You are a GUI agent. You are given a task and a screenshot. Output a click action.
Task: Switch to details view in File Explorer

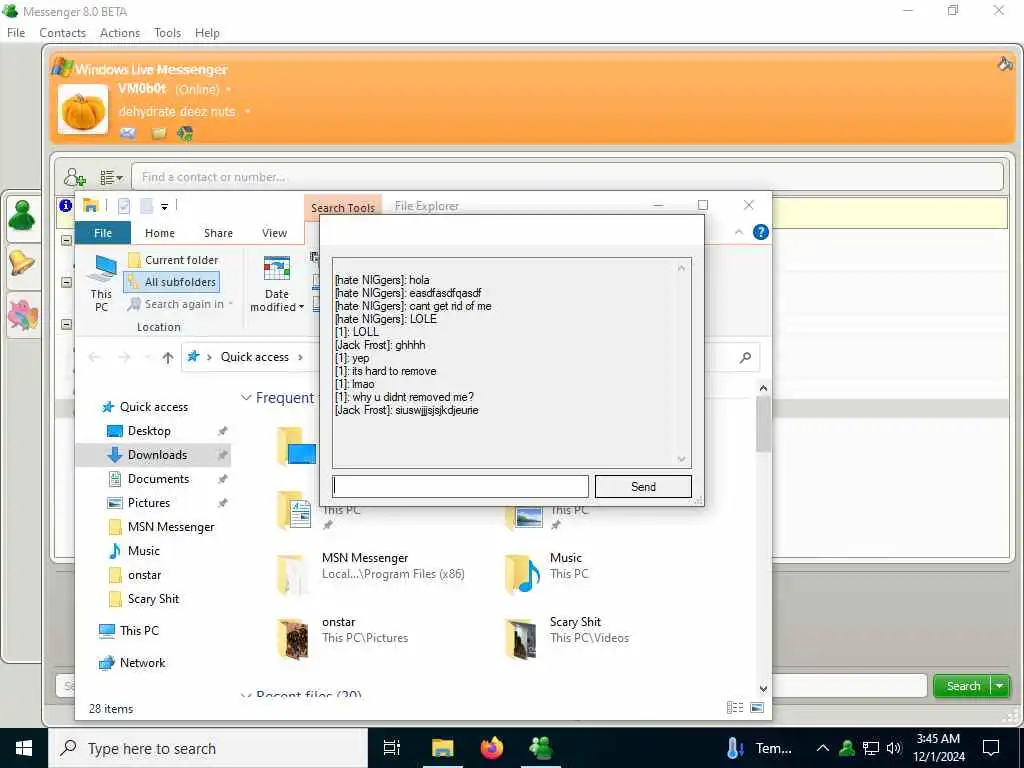(x=735, y=707)
